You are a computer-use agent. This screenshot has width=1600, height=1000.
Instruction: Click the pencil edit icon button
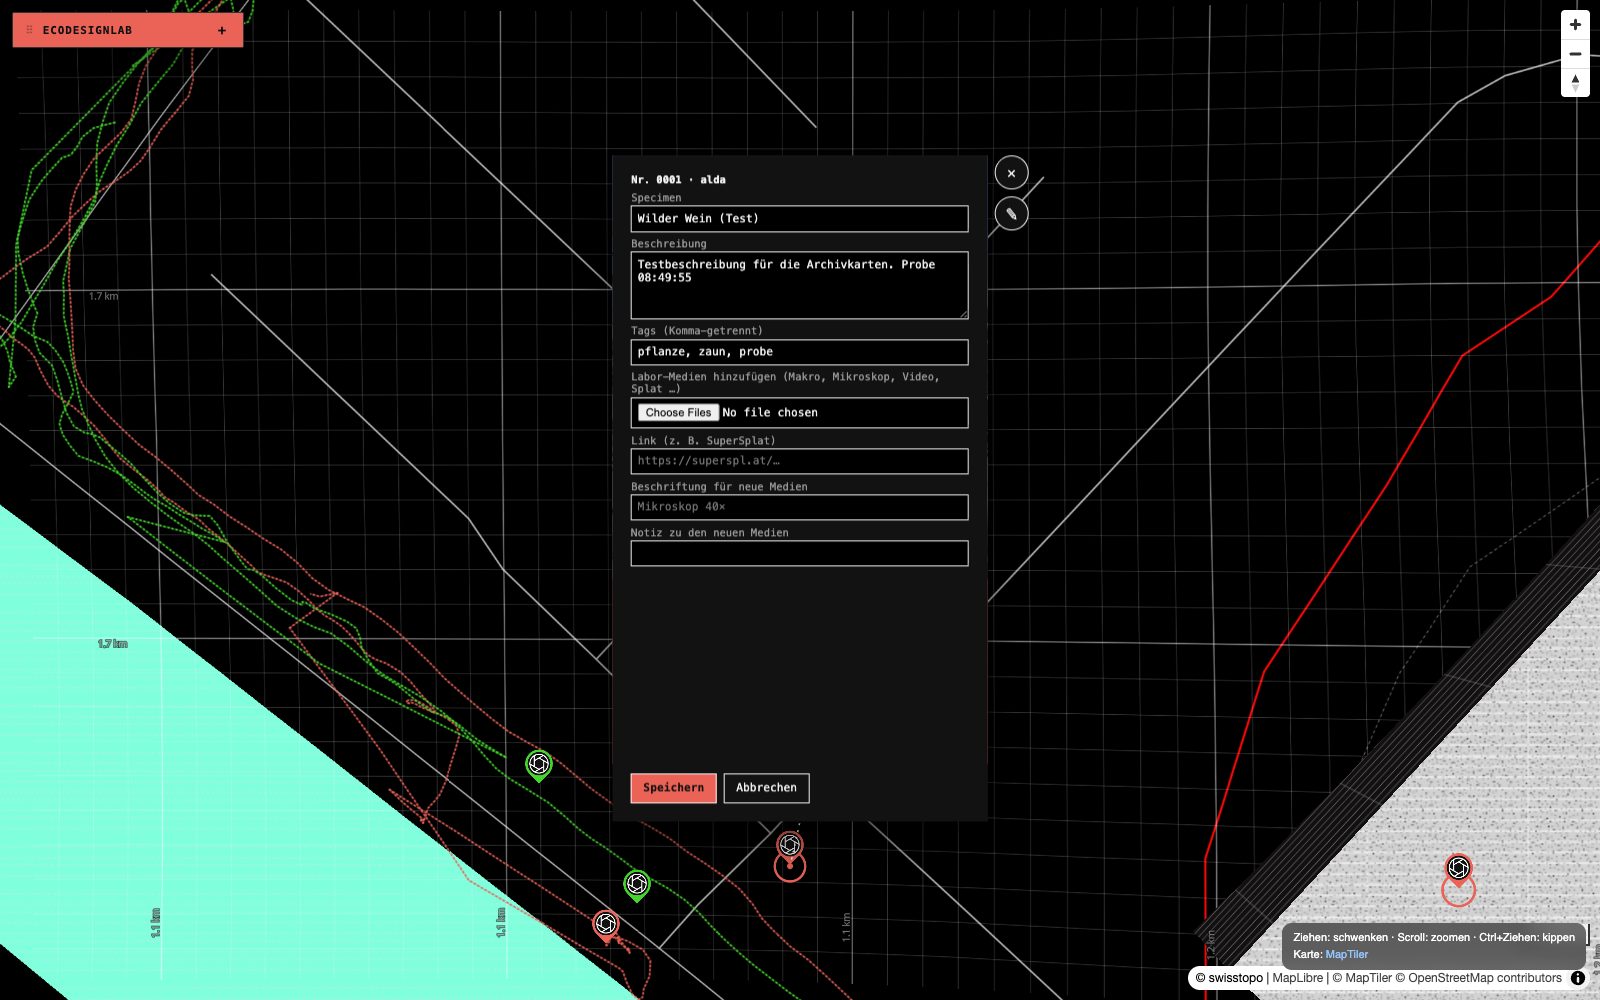pos(1011,213)
